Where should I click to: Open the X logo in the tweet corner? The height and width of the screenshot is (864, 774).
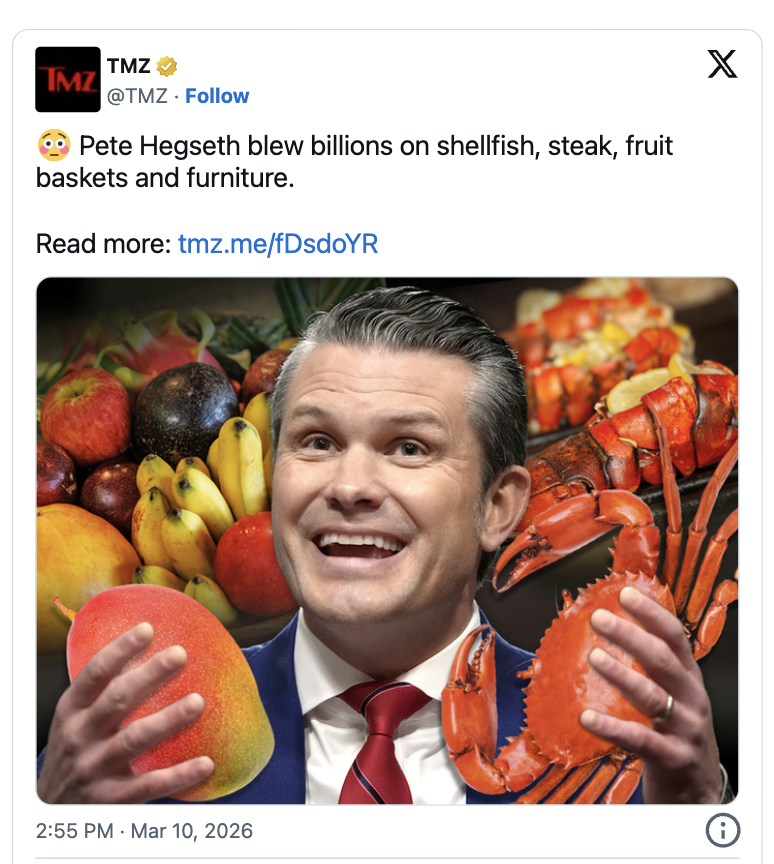click(722, 64)
